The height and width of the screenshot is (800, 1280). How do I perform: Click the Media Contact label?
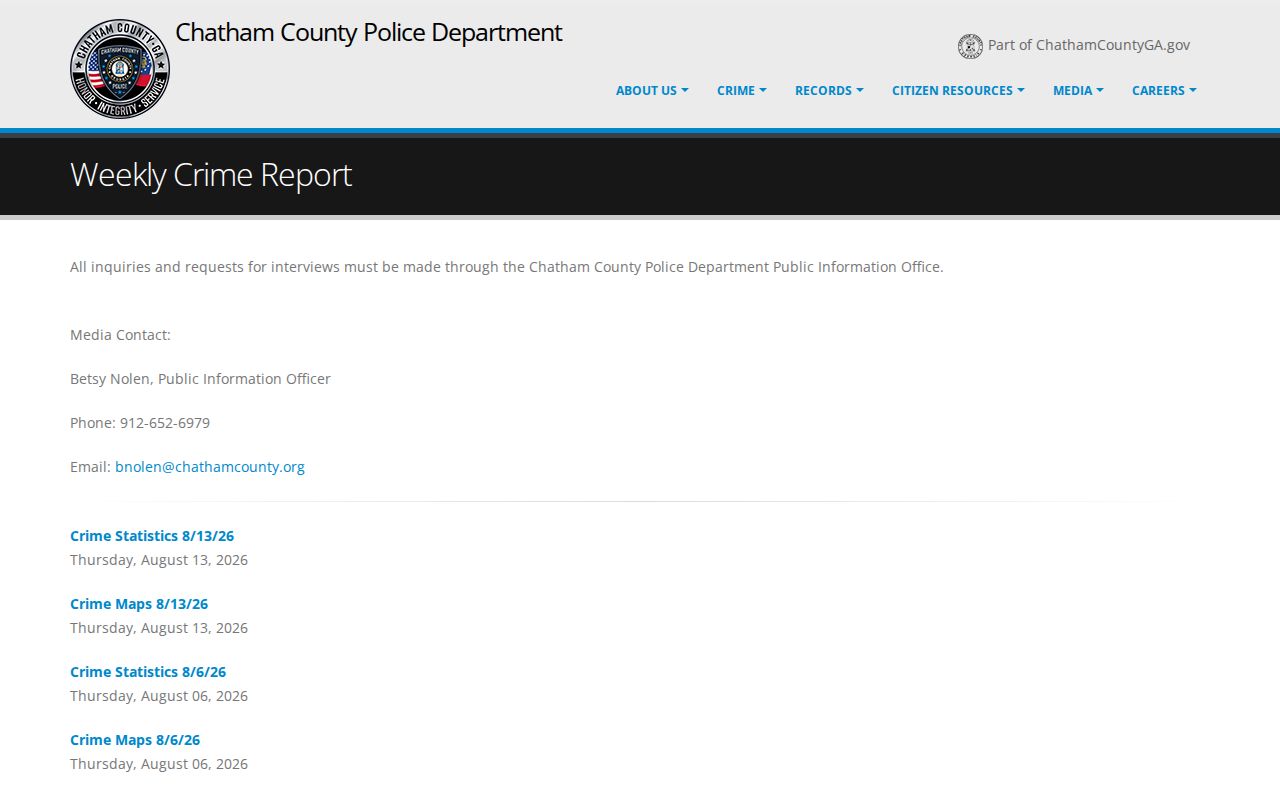120,335
